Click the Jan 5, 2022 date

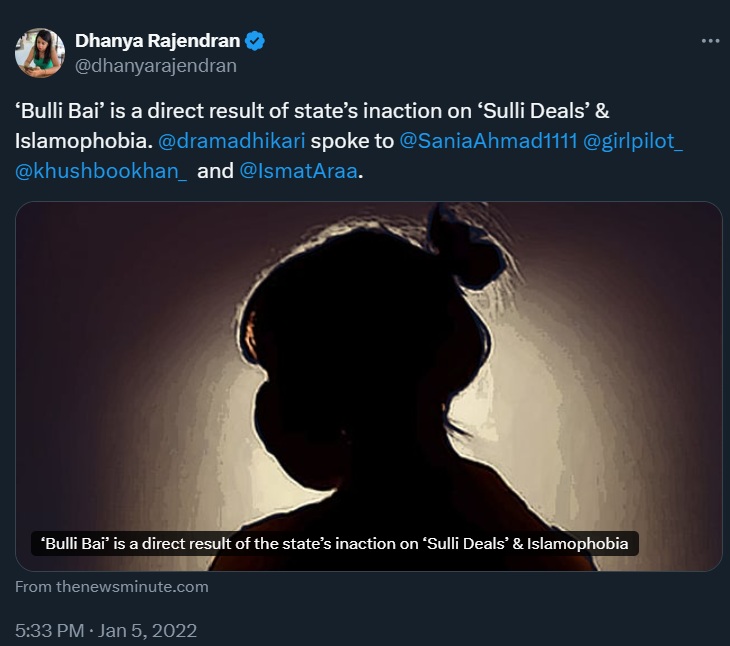151,631
